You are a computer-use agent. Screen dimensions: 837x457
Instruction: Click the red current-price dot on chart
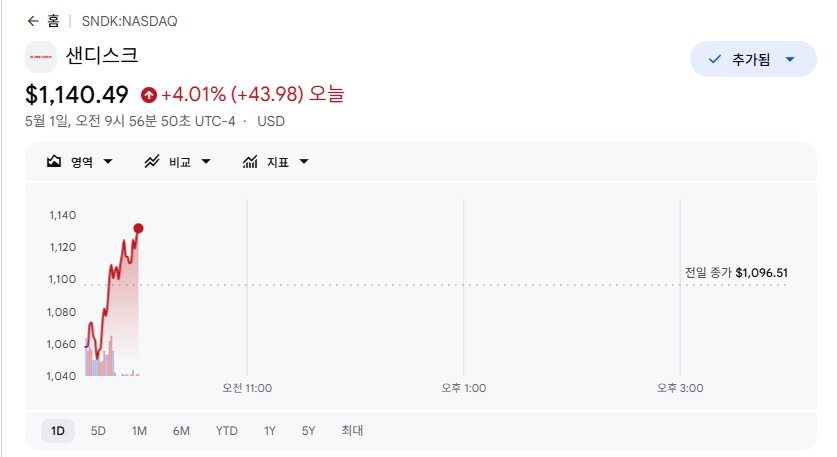138,228
